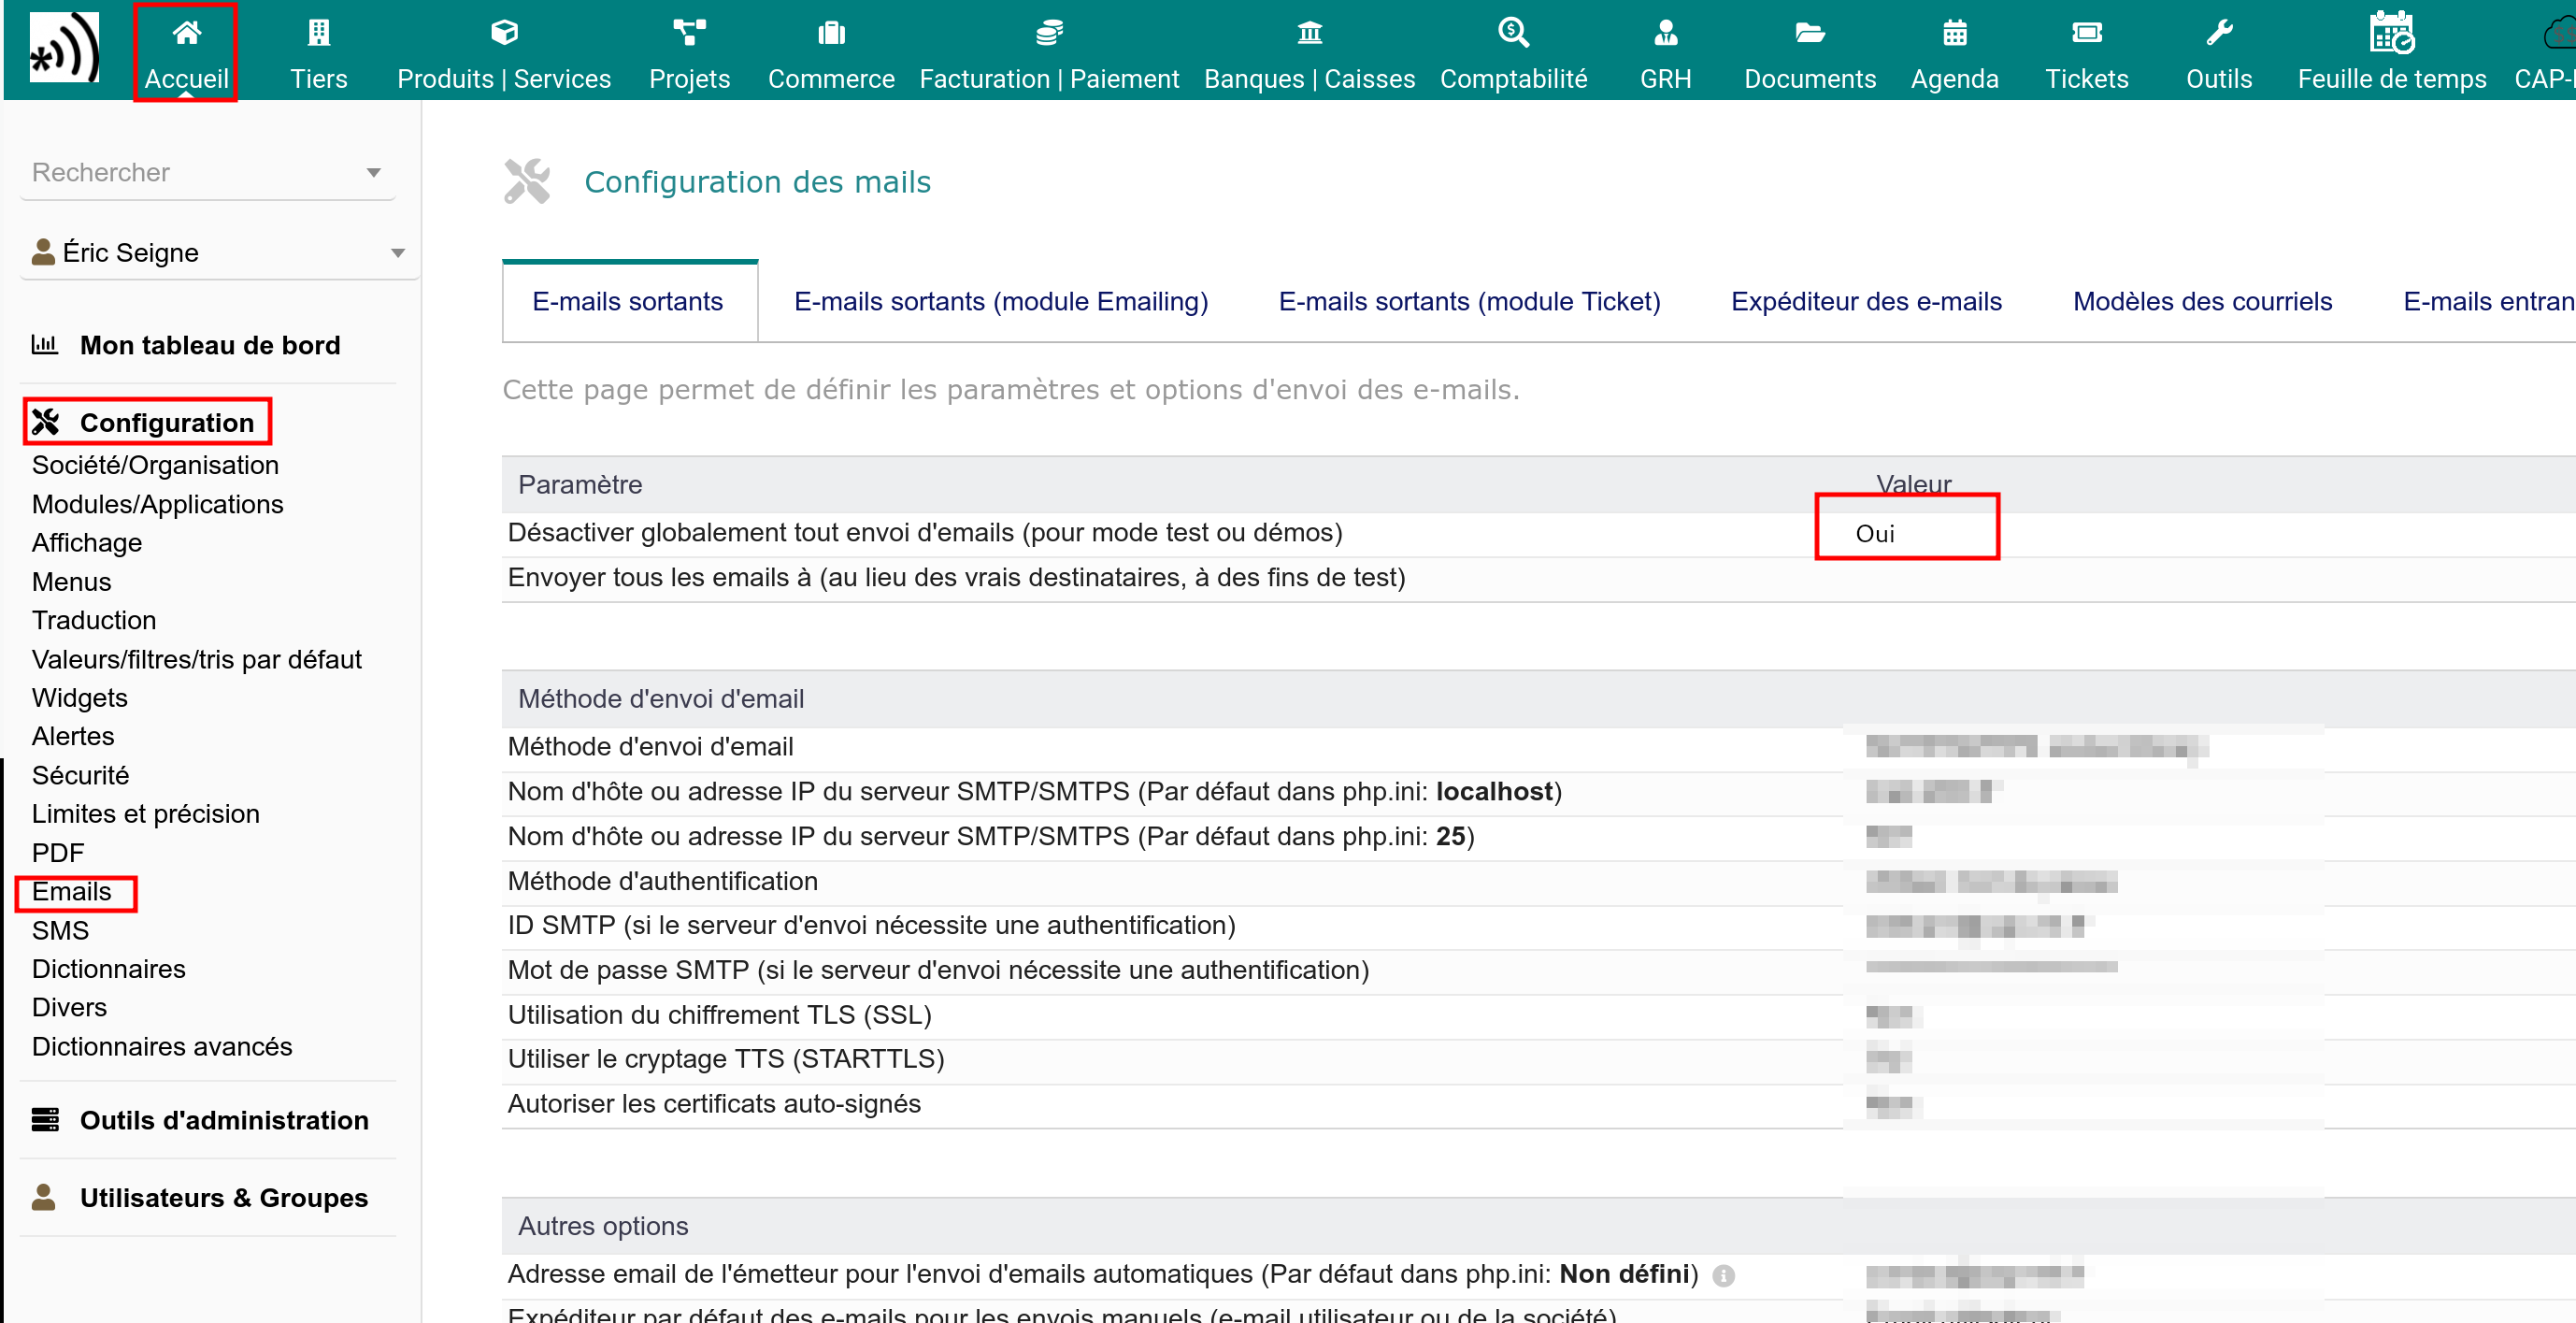2576x1323 pixels.
Task: Go to Modules/Applications settings
Action: pos(157,504)
